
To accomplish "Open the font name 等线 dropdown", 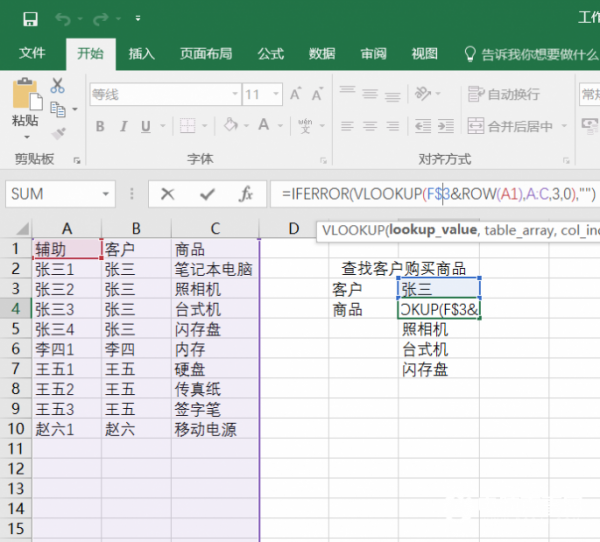I will (x=235, y=93).
